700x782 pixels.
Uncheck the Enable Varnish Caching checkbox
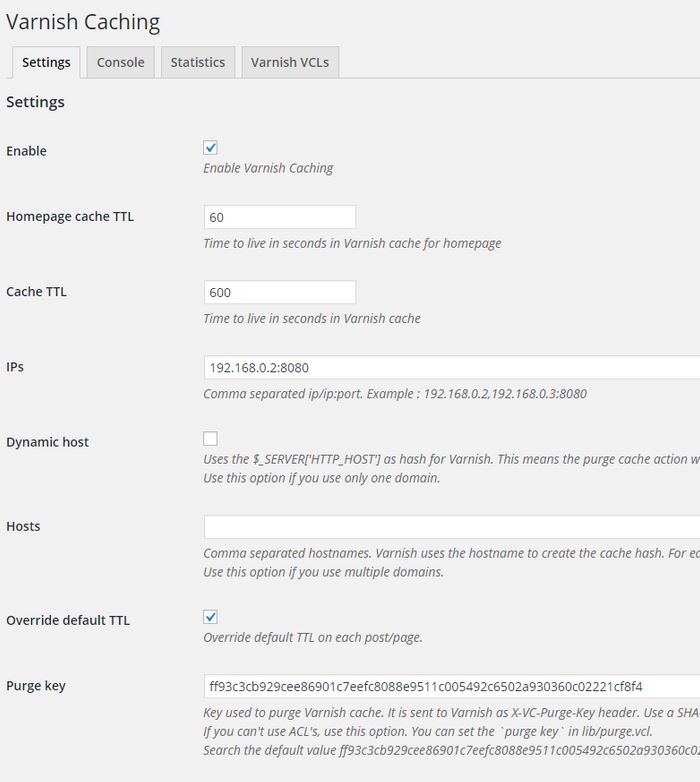click(210, 148)
